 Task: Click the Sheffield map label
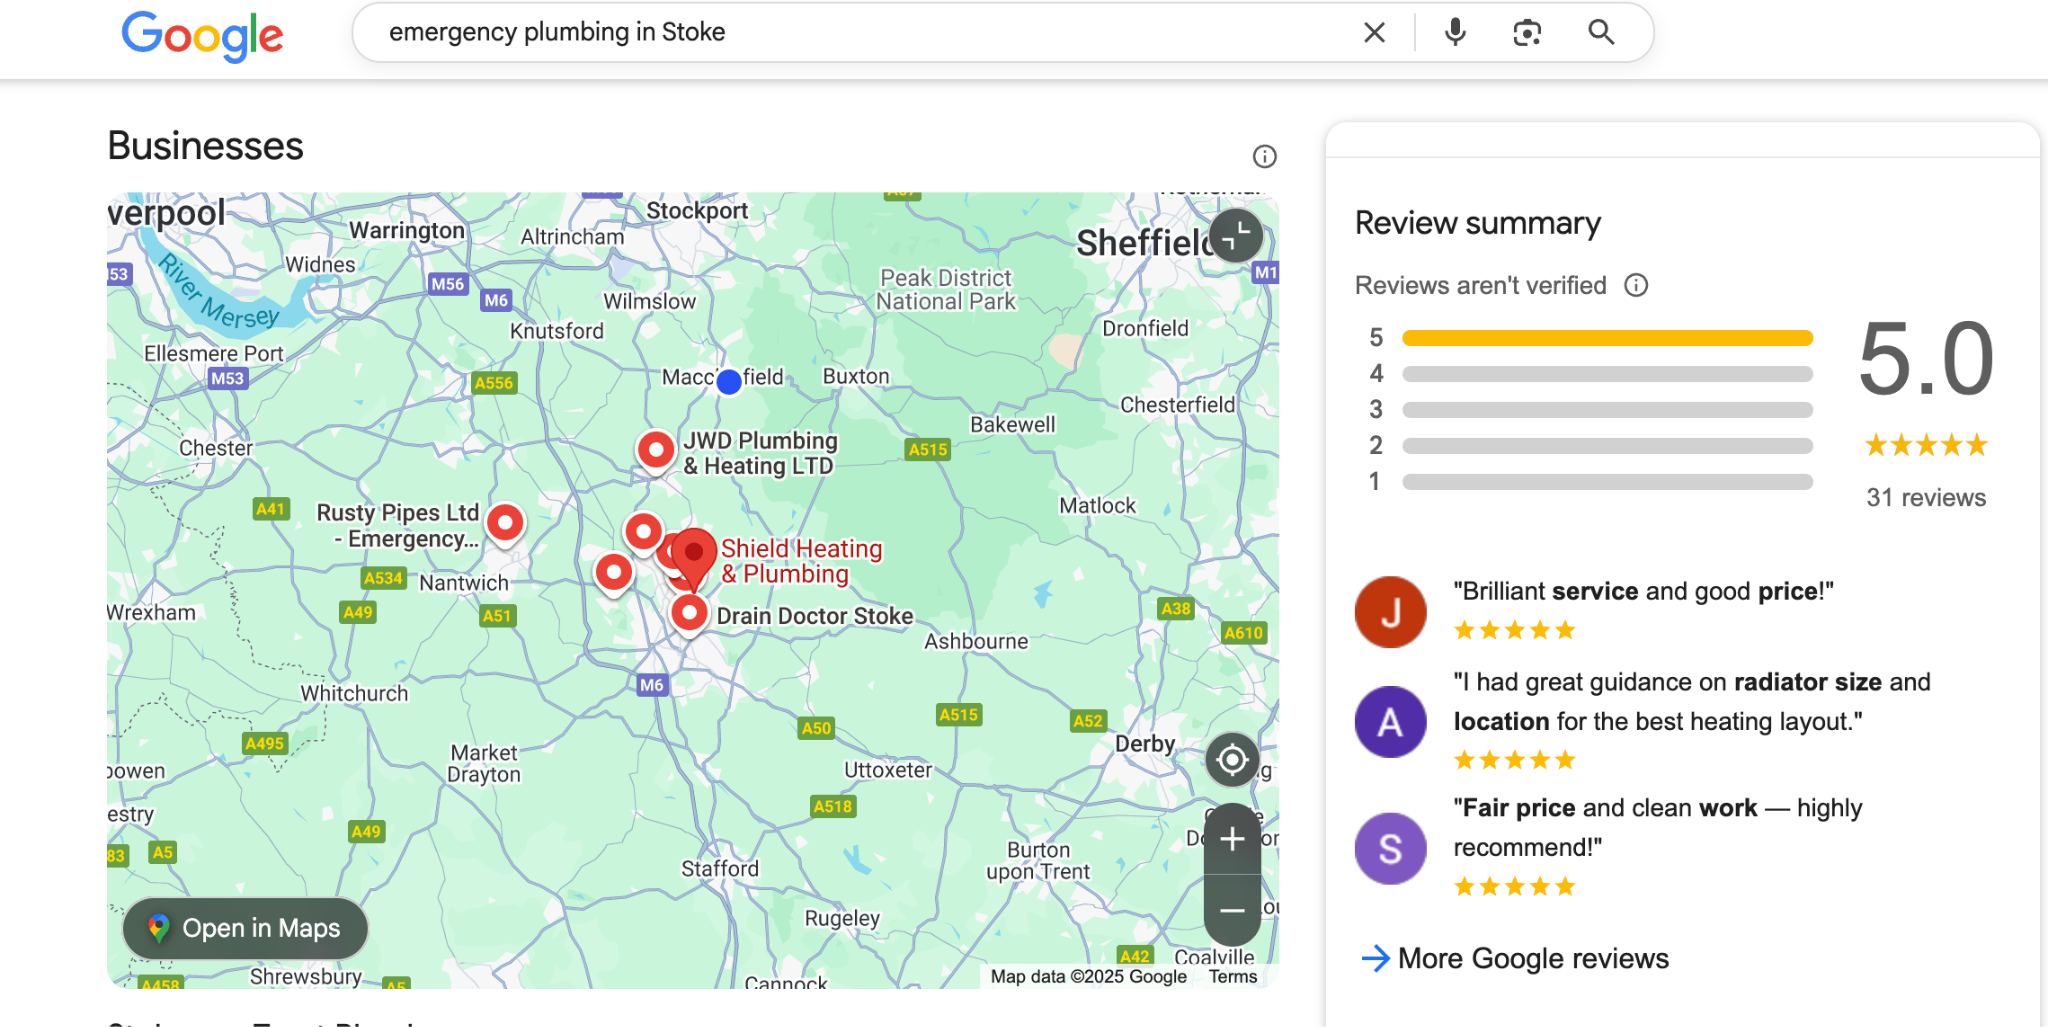1145,243
